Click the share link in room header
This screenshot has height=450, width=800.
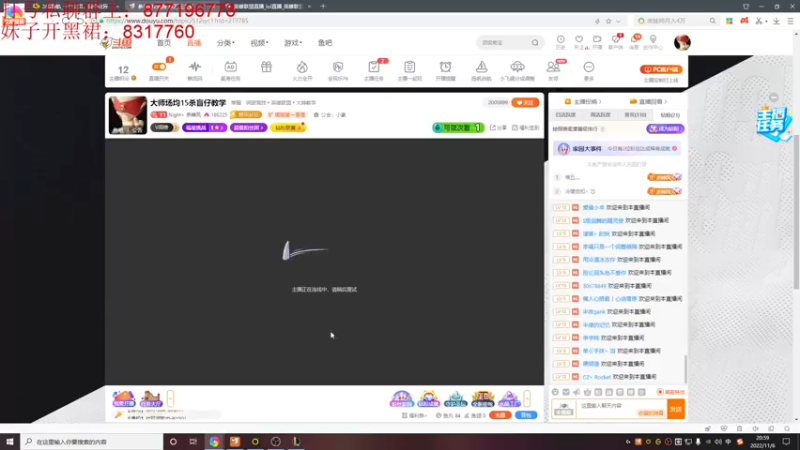[498, 128]
